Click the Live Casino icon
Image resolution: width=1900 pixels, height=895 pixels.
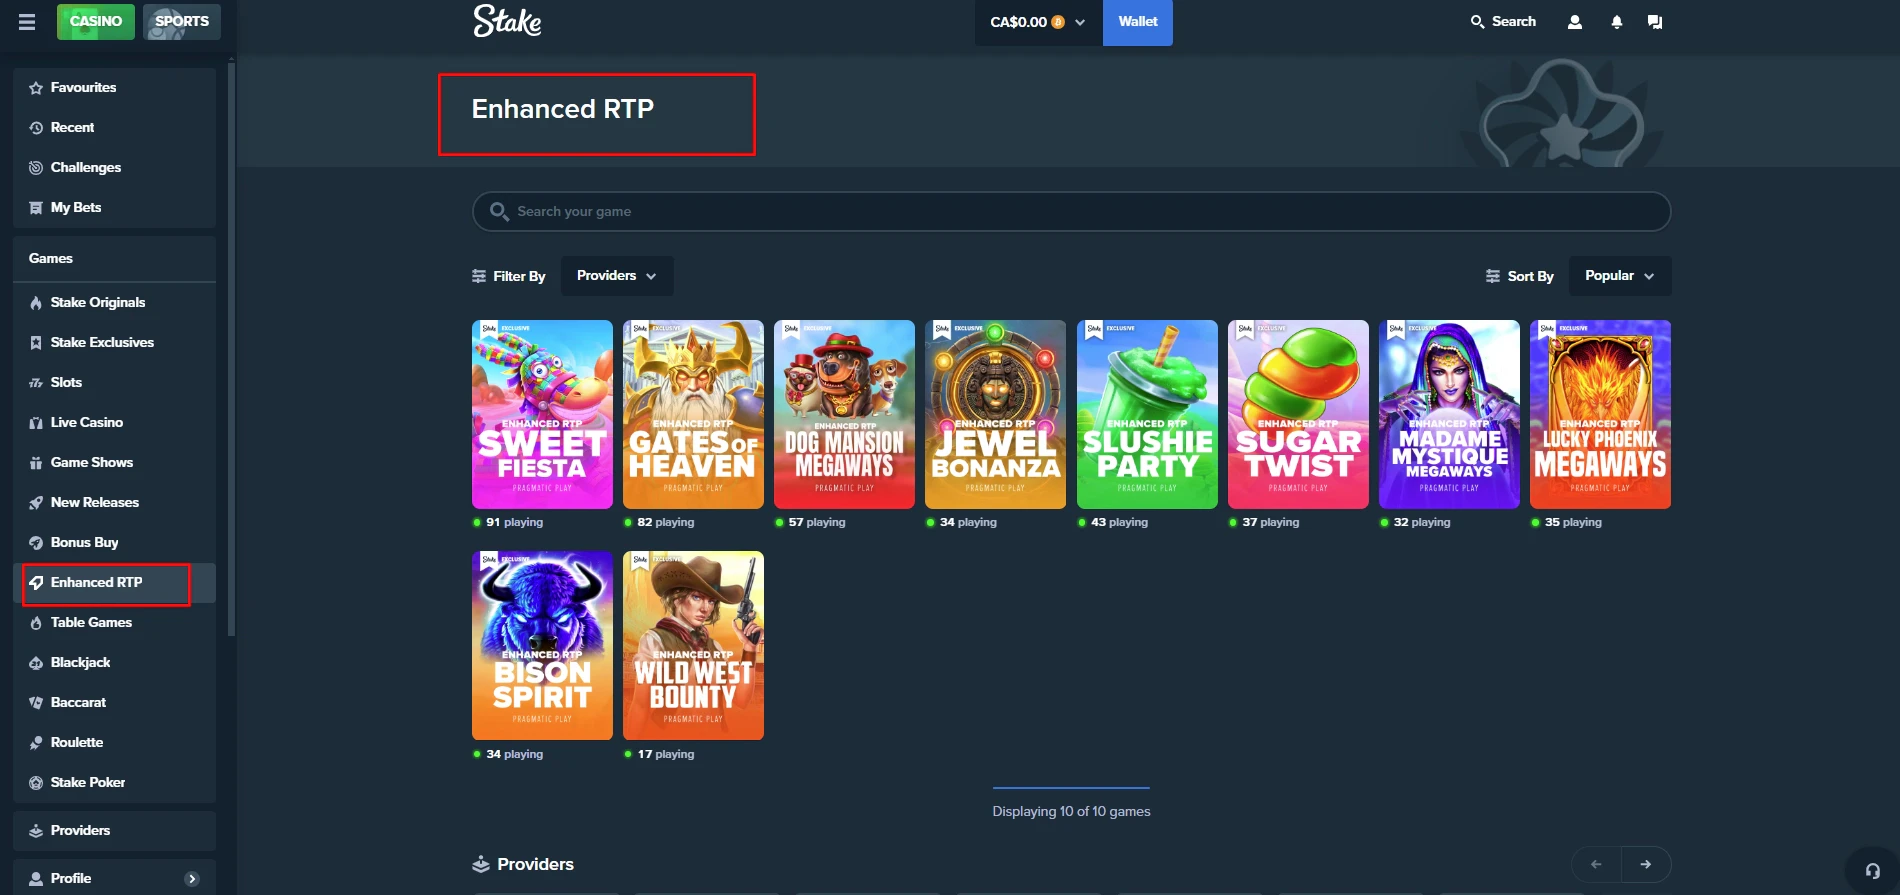pos(36,423)
